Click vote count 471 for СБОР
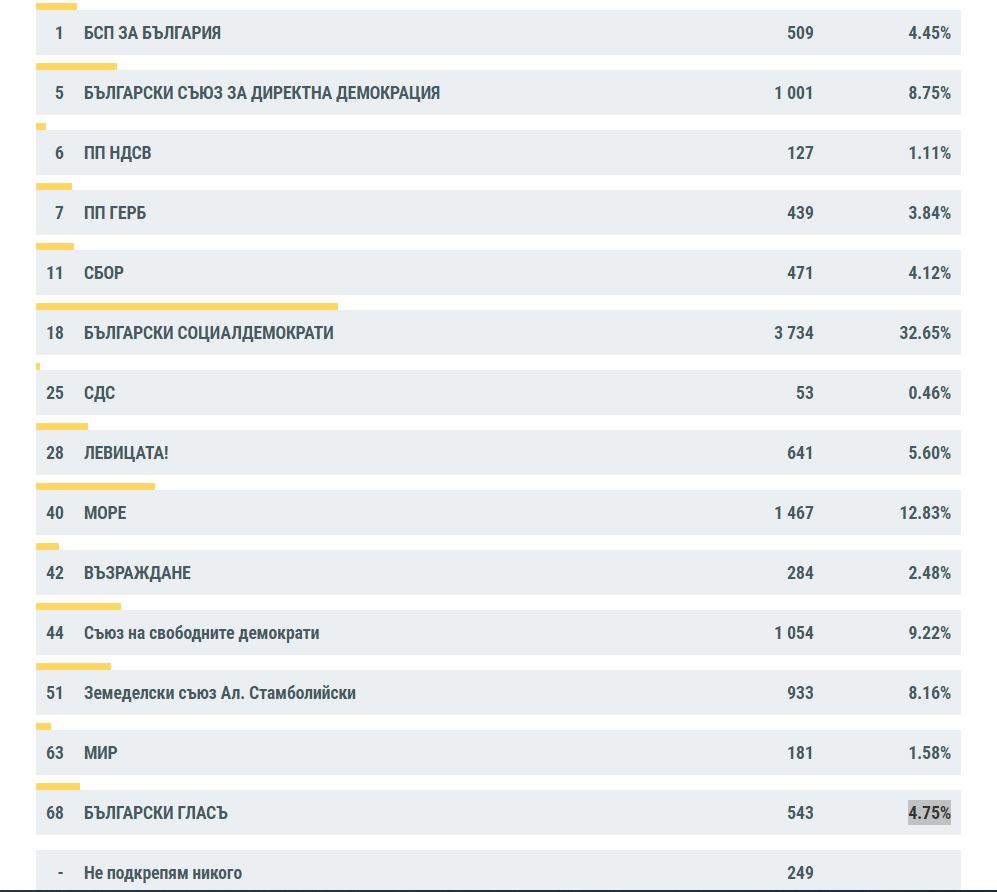The image size is (997, 892). tap(800, 273)
